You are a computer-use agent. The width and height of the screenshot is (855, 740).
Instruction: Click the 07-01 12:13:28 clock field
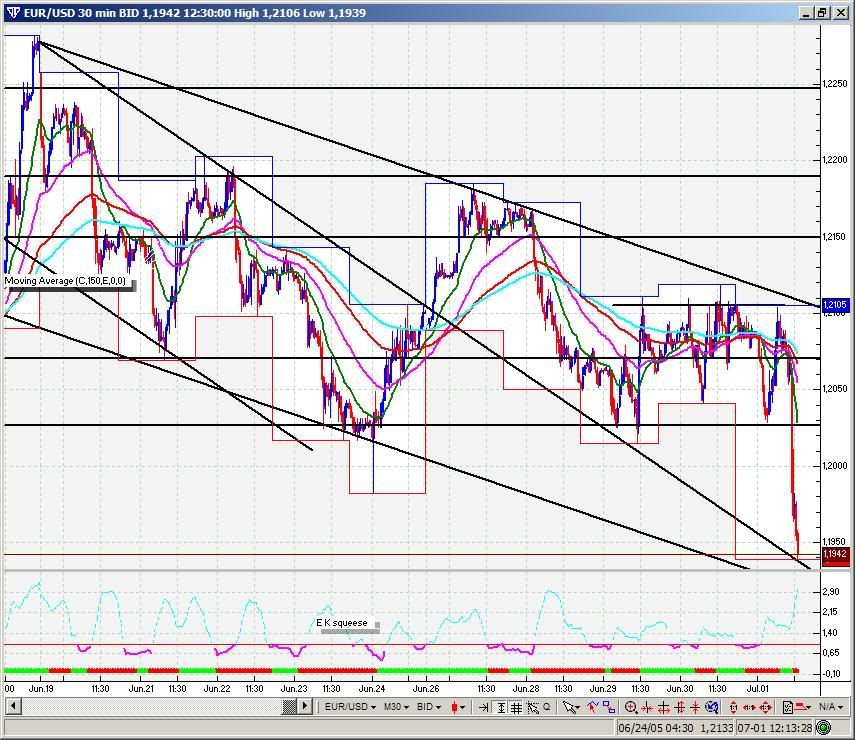[x=775, y=728]
